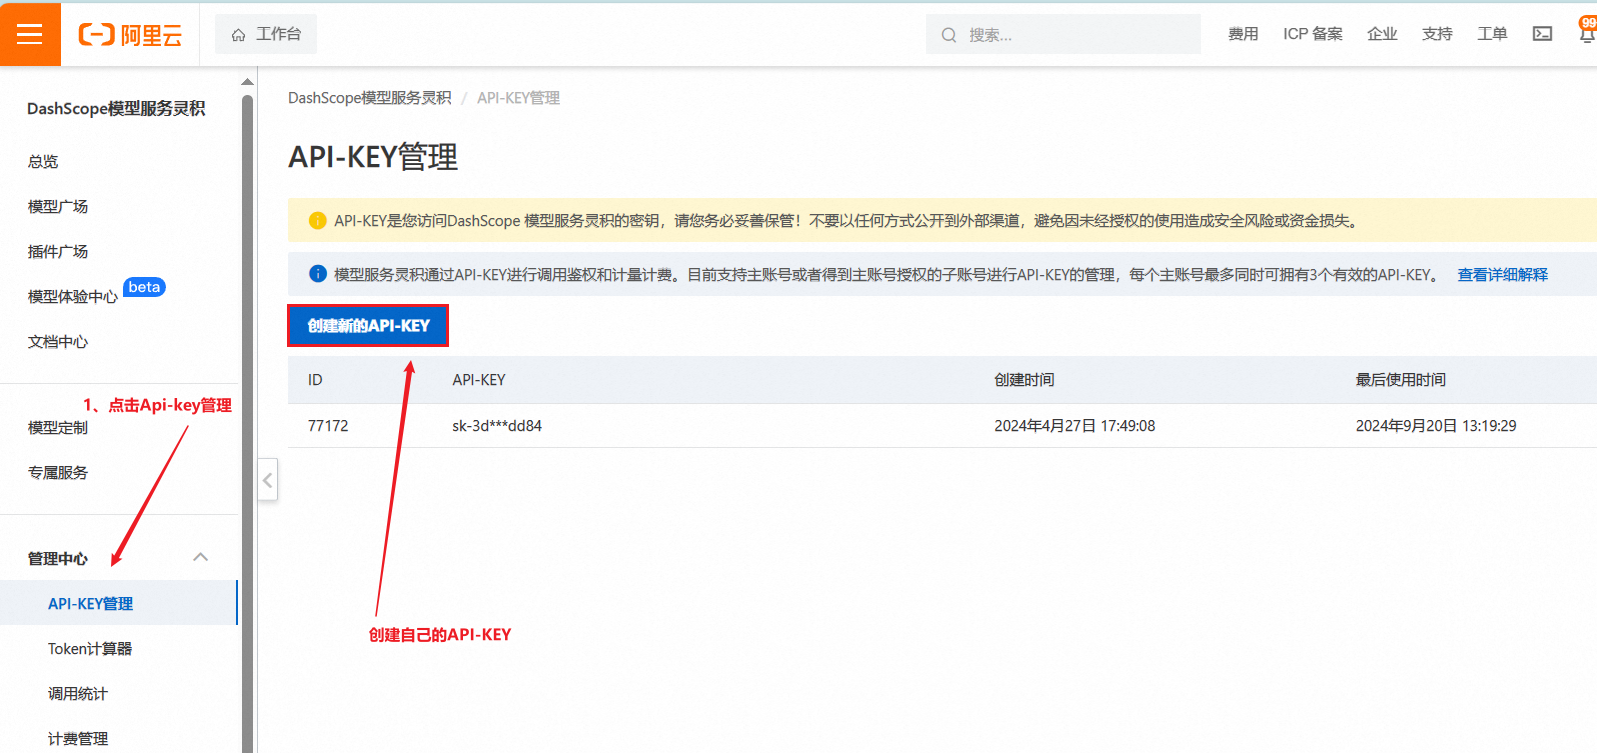1597x753 pixels.
Task: Open 计费管理 in the sidebar
Action: click(78, 739)
